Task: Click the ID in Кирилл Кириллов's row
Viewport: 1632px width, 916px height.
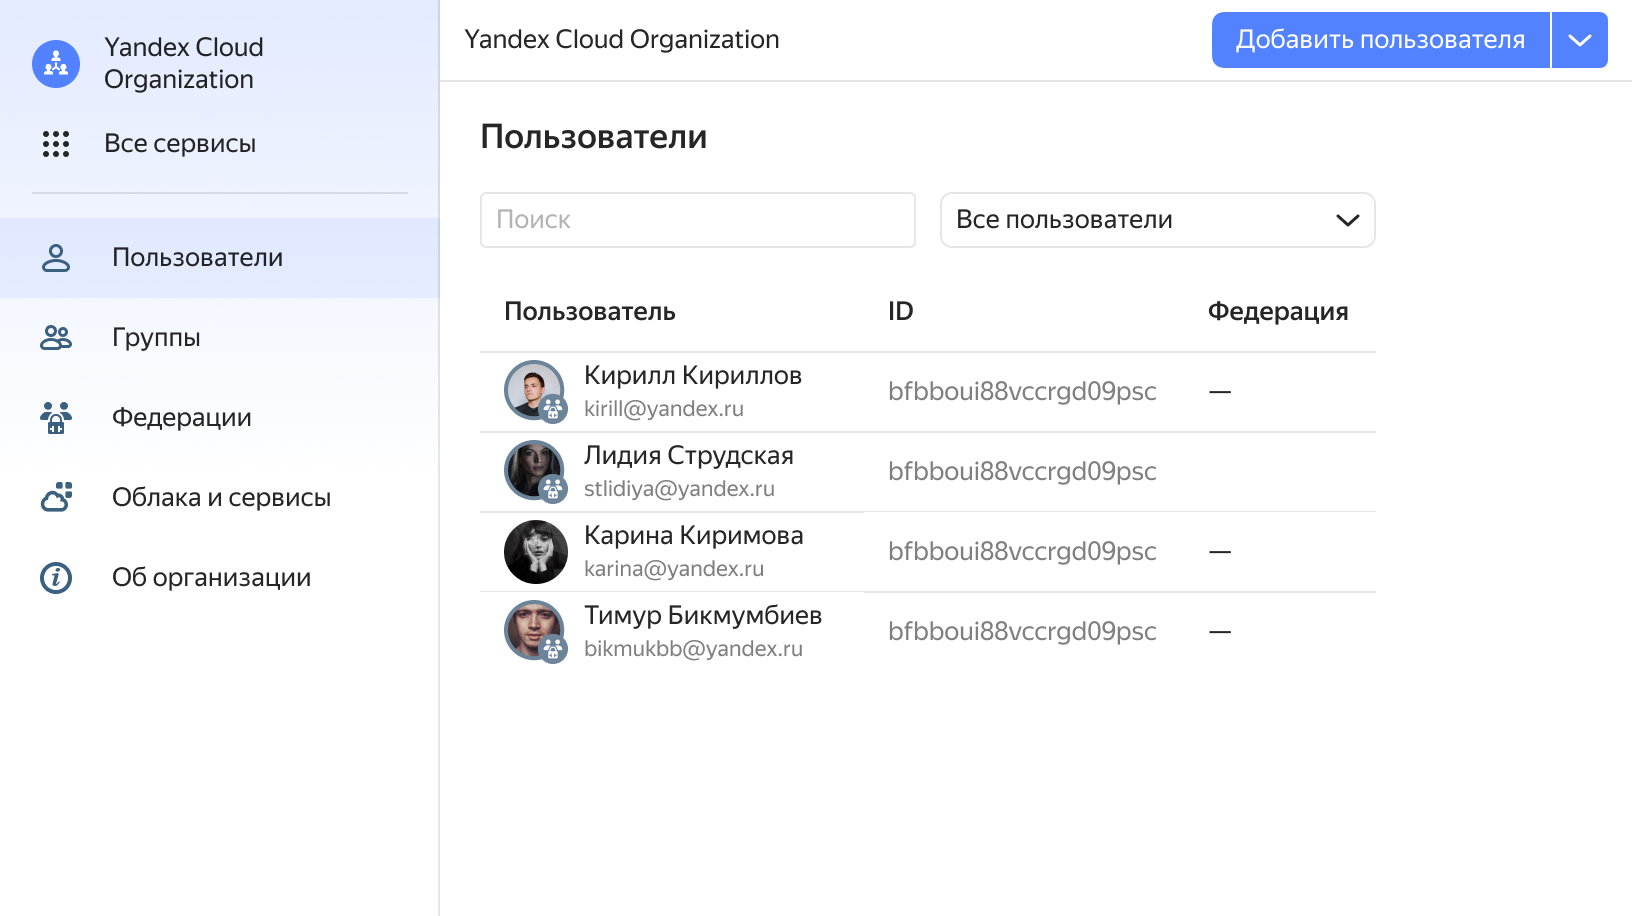Action: [x=1022, y=392]
